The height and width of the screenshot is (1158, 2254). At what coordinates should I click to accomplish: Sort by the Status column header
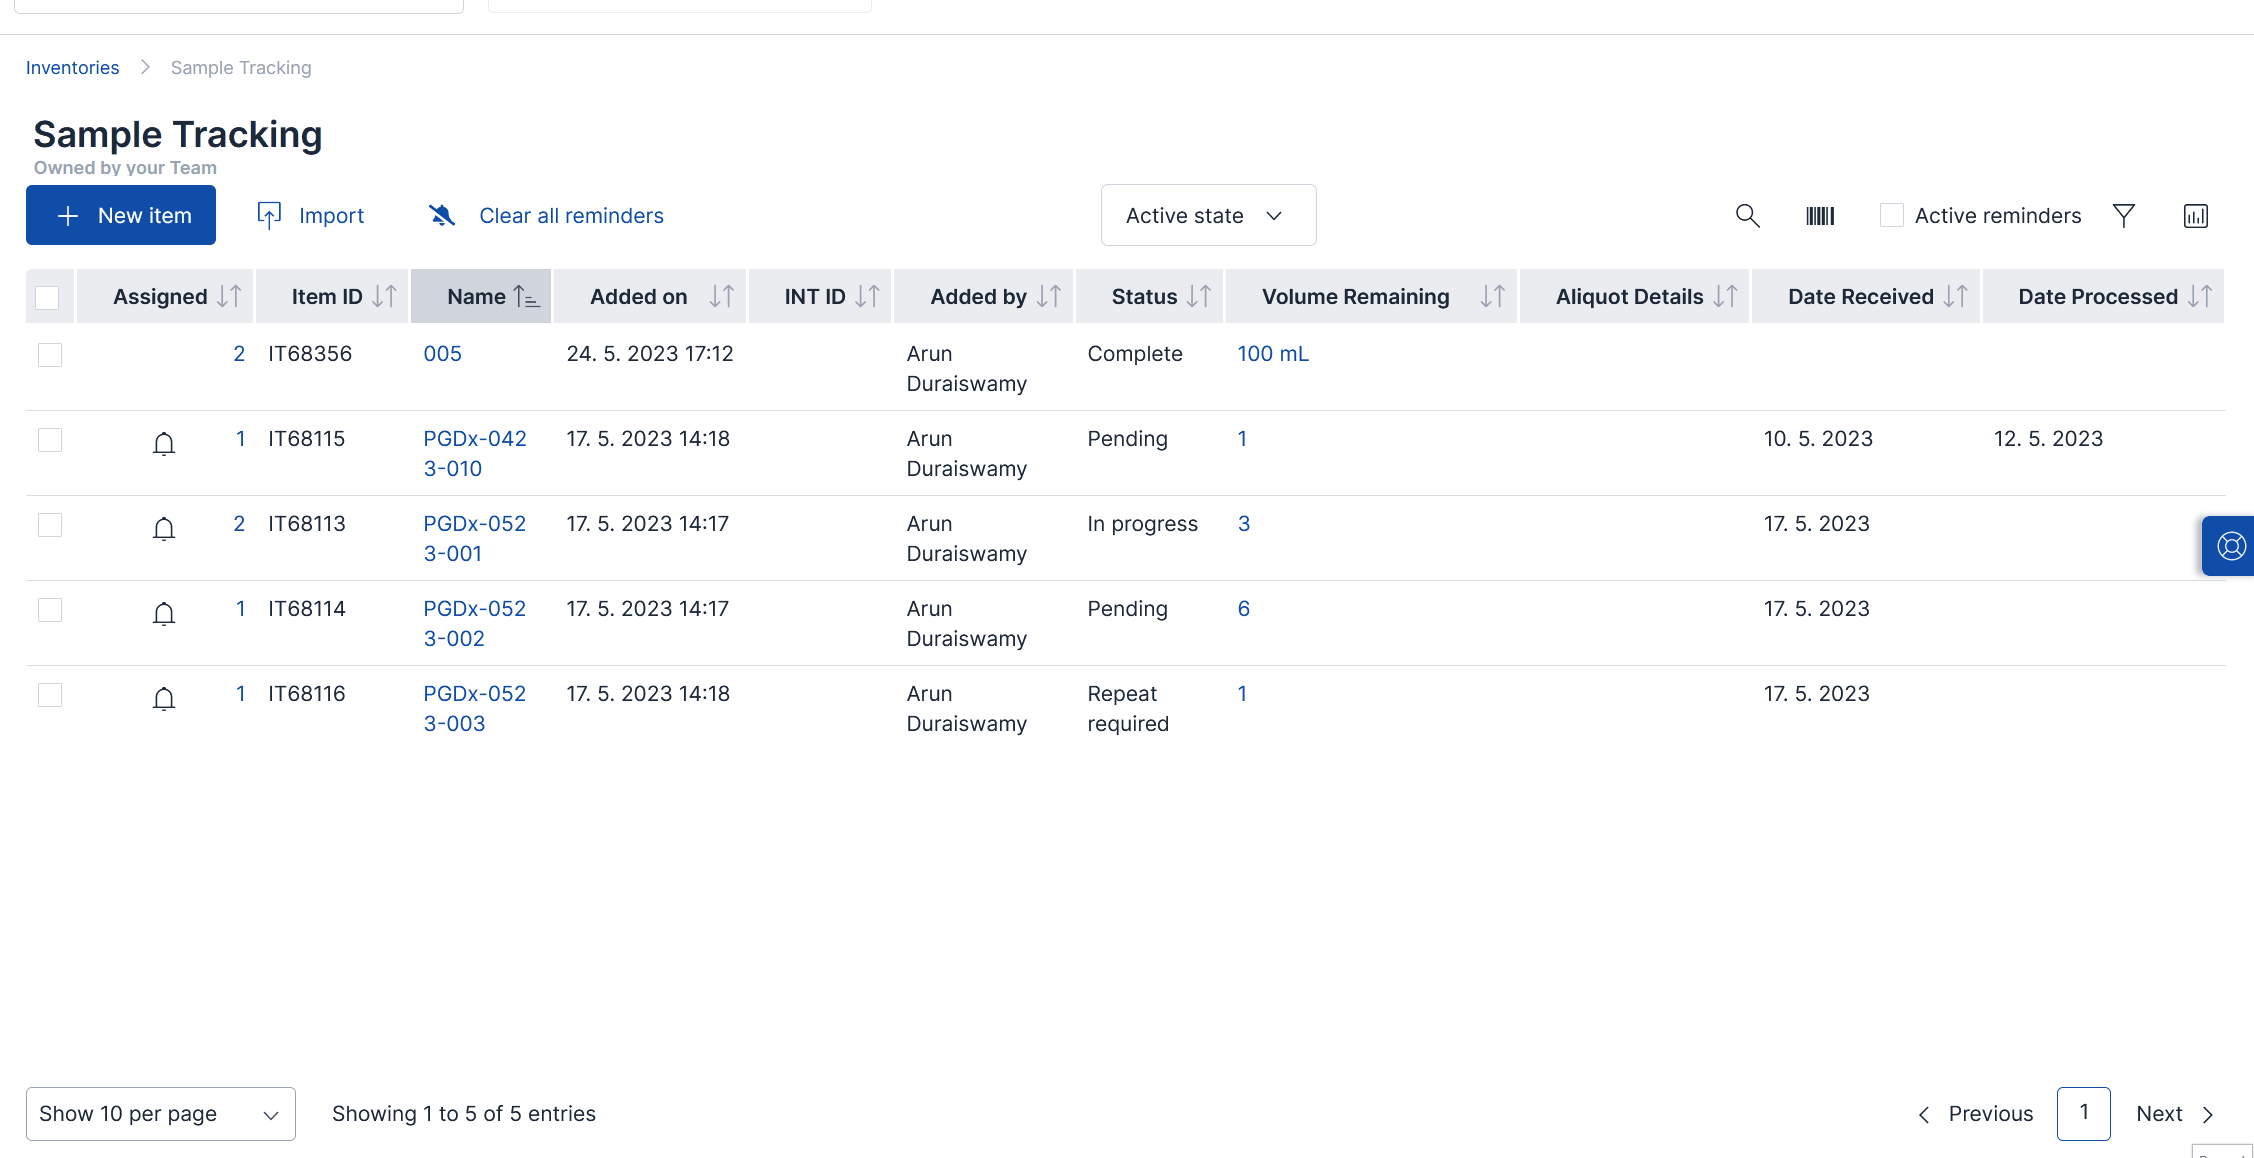pyautogui.click(x=1146, y=297)
